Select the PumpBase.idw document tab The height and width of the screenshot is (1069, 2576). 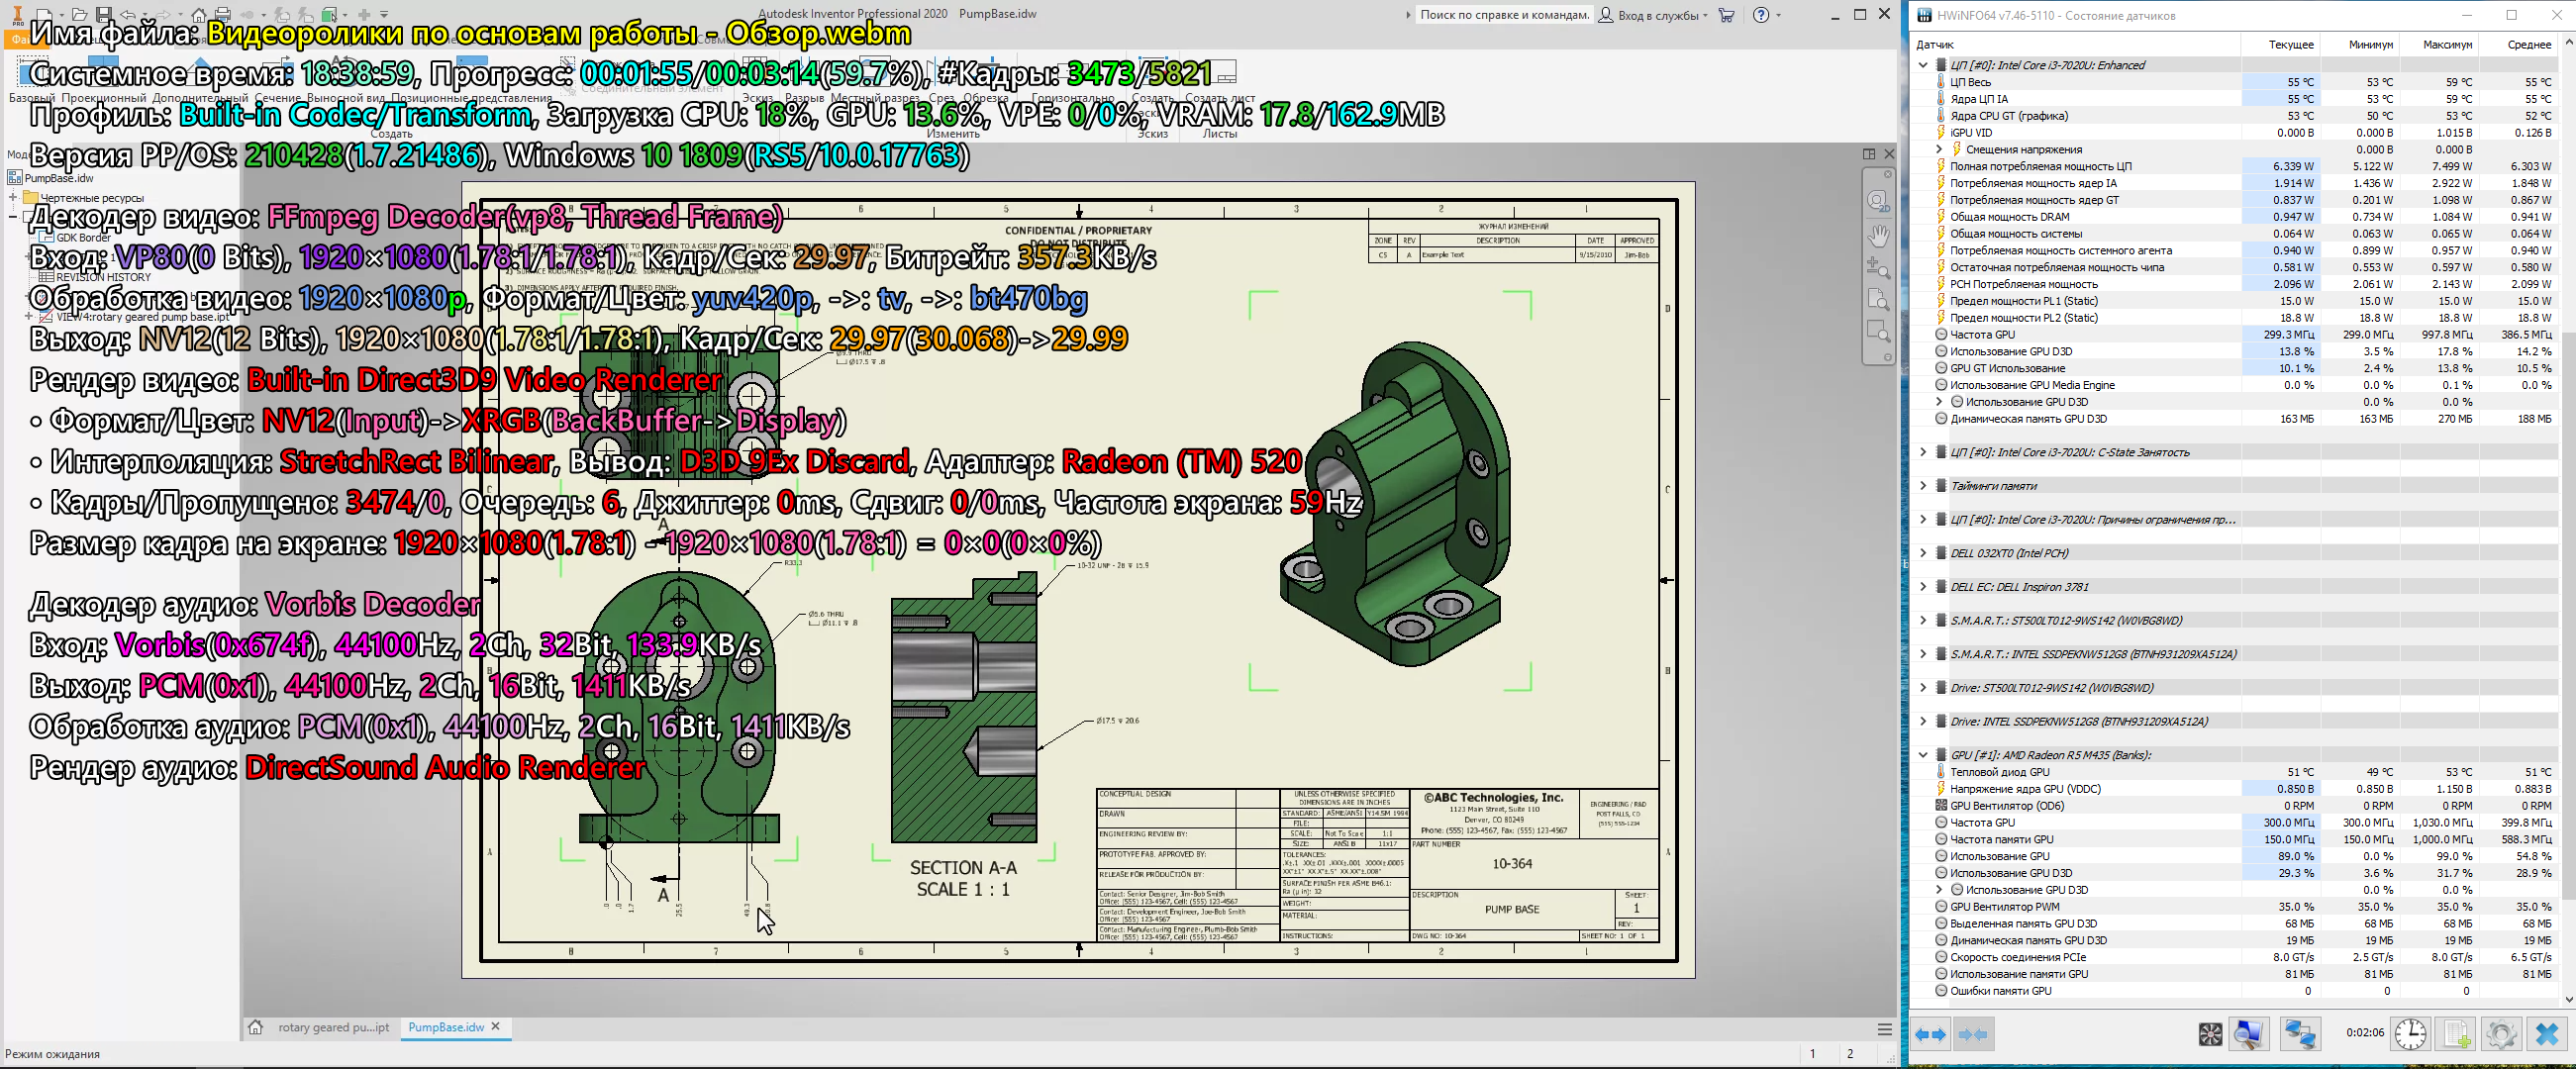[x=445, y=1027]
